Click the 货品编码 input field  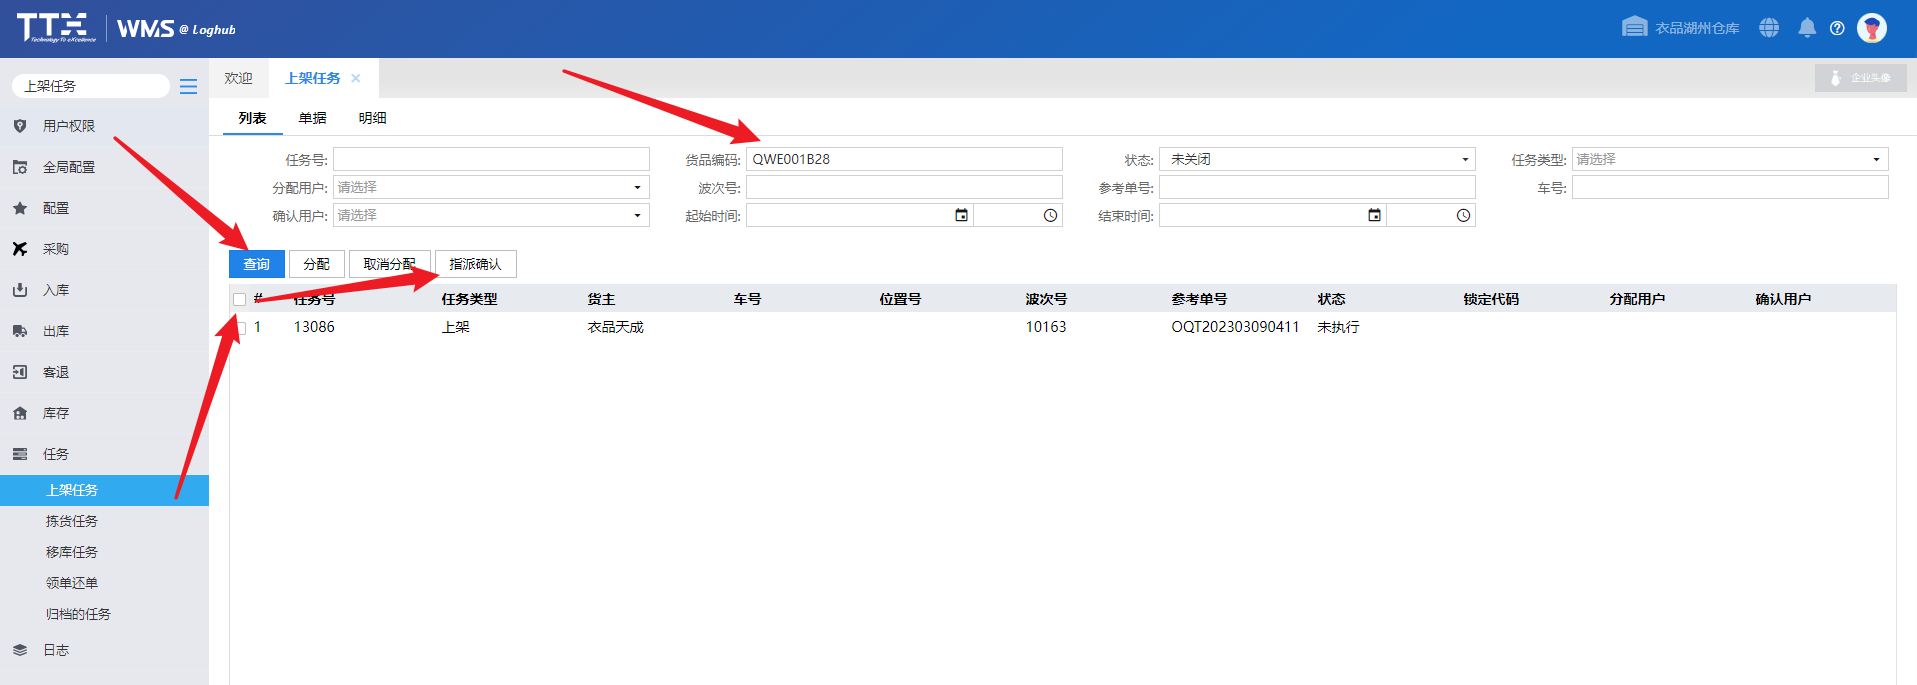pyautogui.click(x=903, y=159)
